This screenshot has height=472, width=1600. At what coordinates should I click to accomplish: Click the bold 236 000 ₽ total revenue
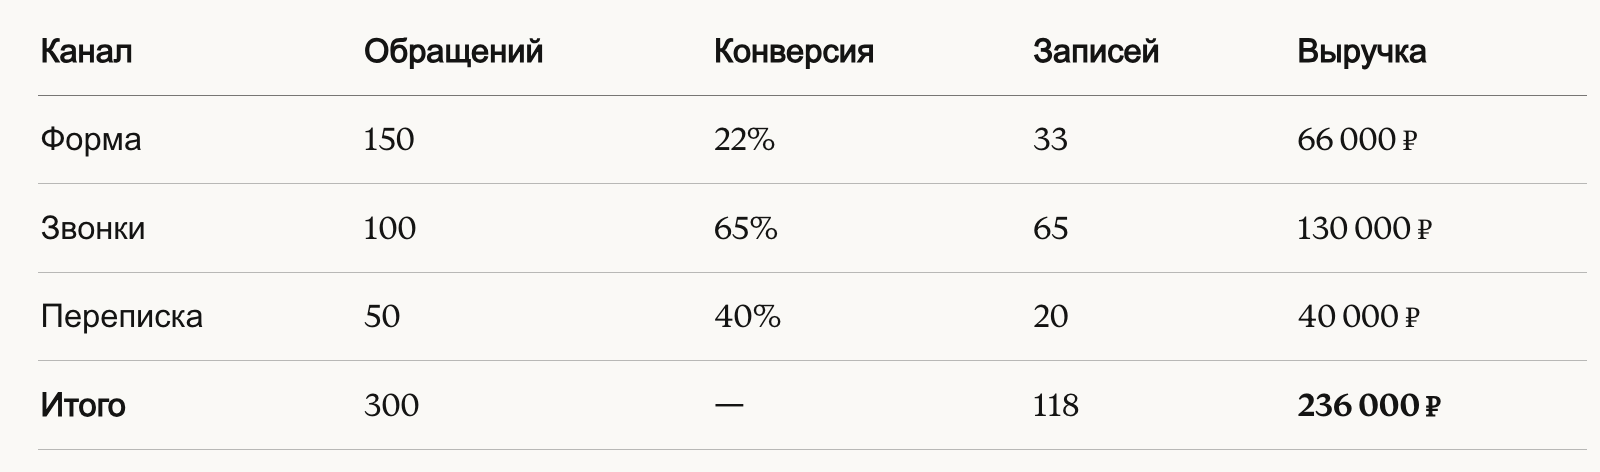point(1368,405)
